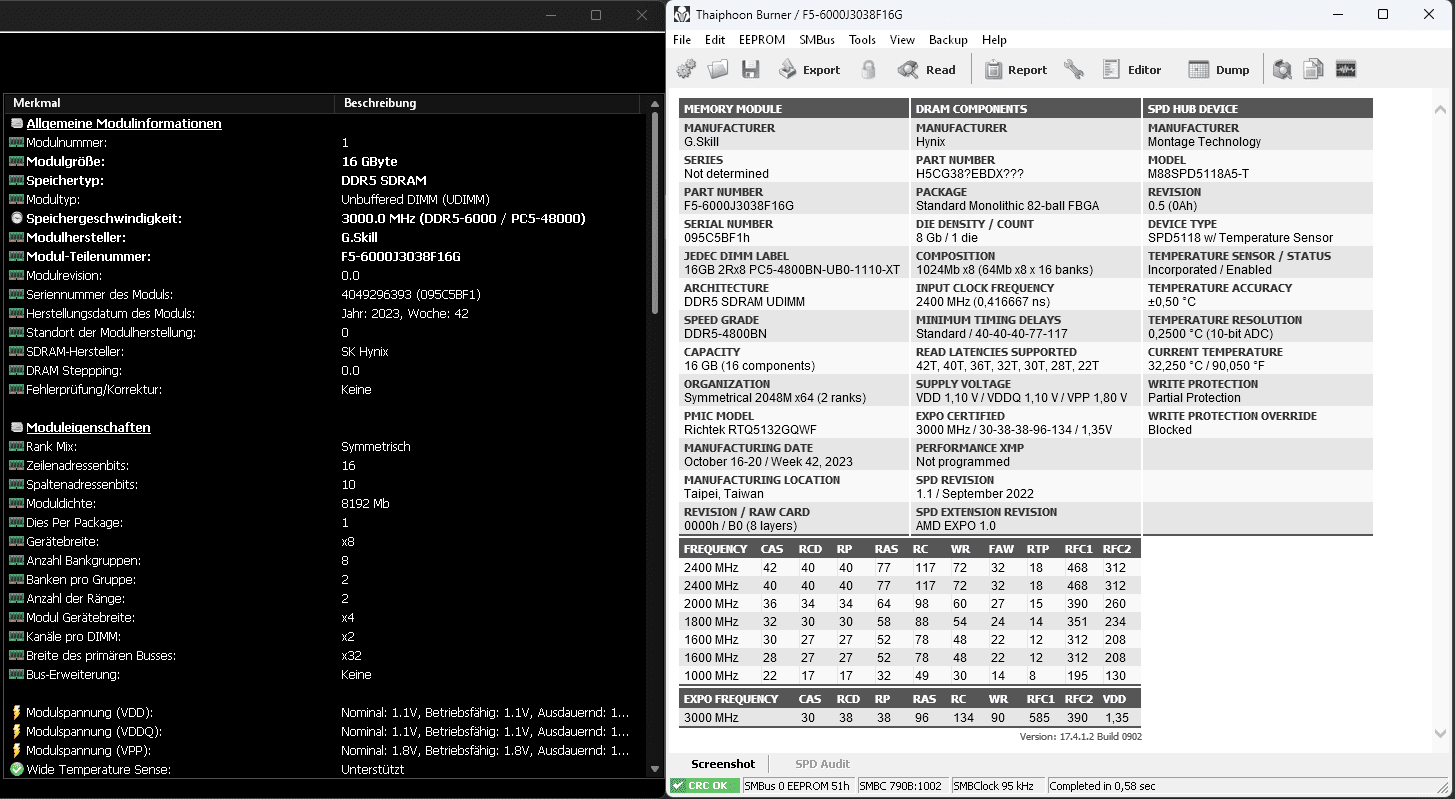Click the 2000 MHz frequency table row
1455x799 pixels.
[x=910, y=604]
